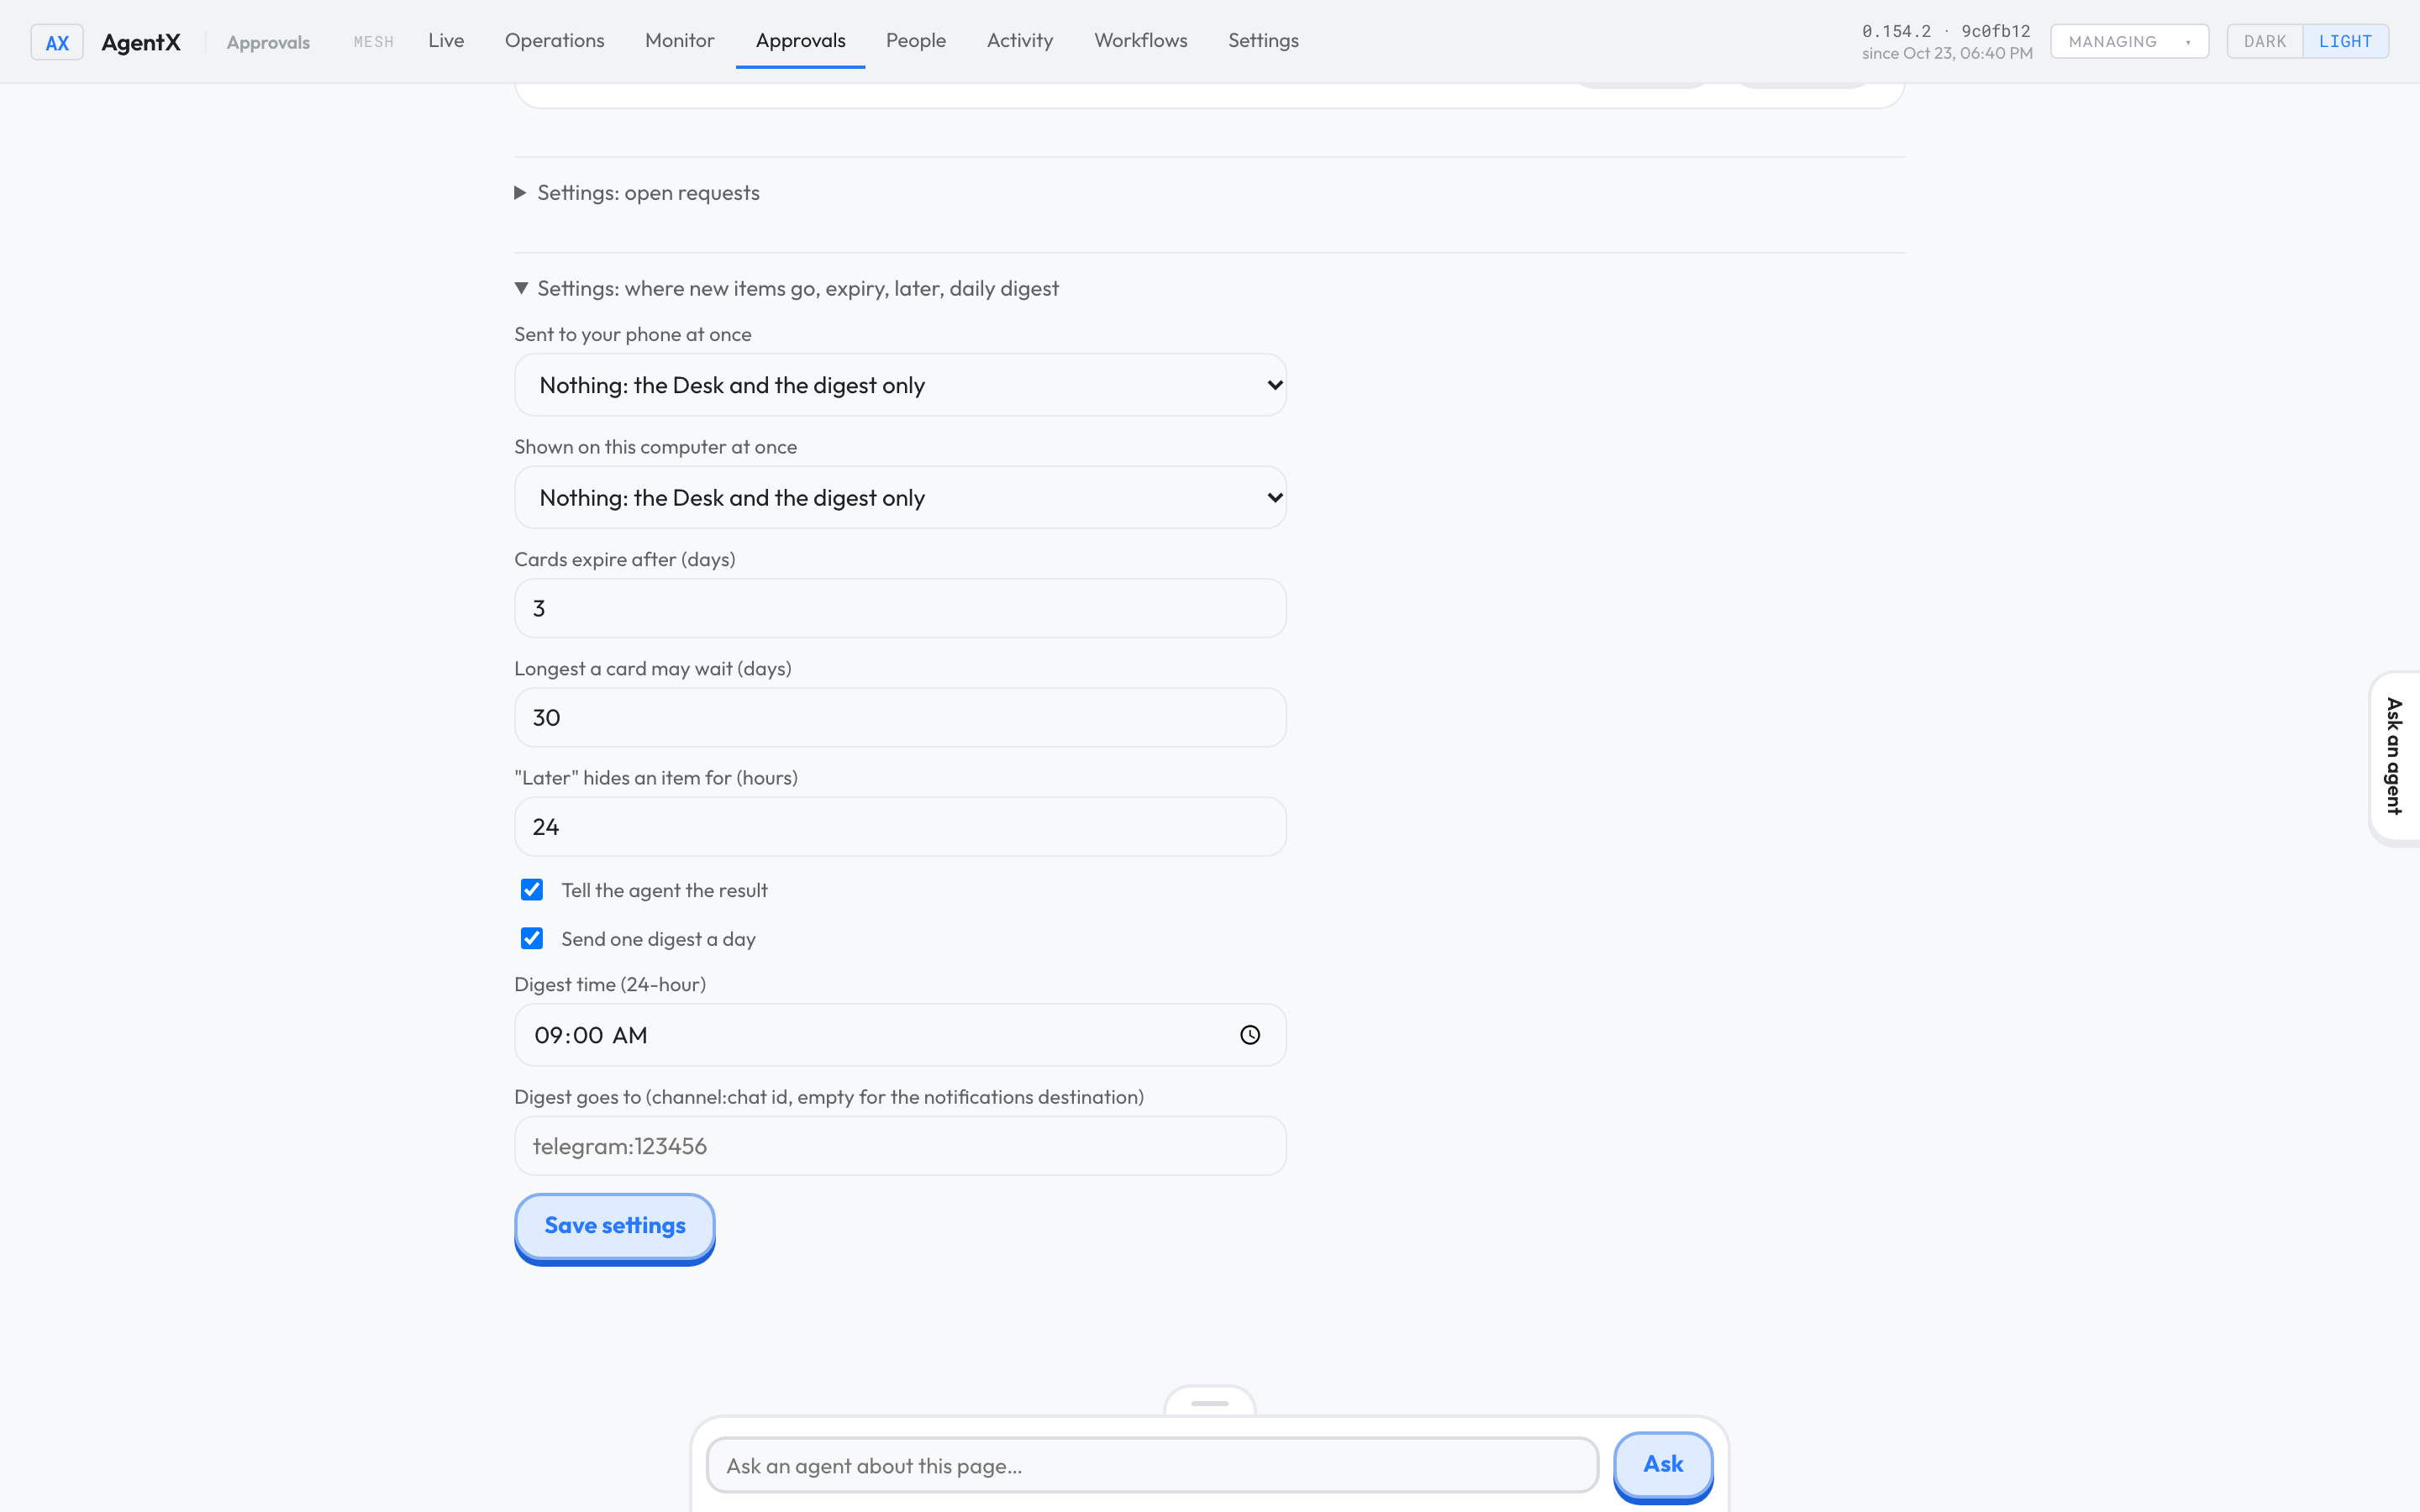This screenshot has width=2420, height=1512.
Task: Click the AgentX brand name
Action: coord(141,42)
